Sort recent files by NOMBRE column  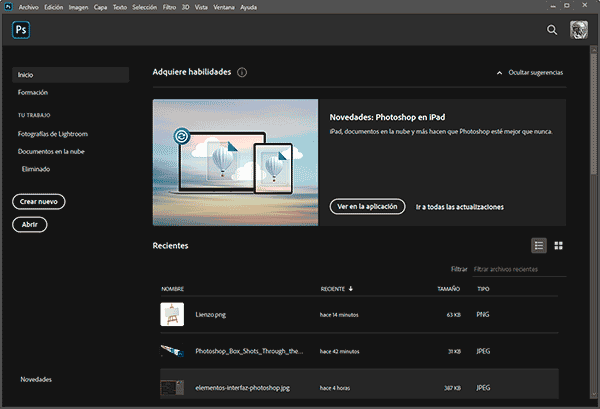173,289
